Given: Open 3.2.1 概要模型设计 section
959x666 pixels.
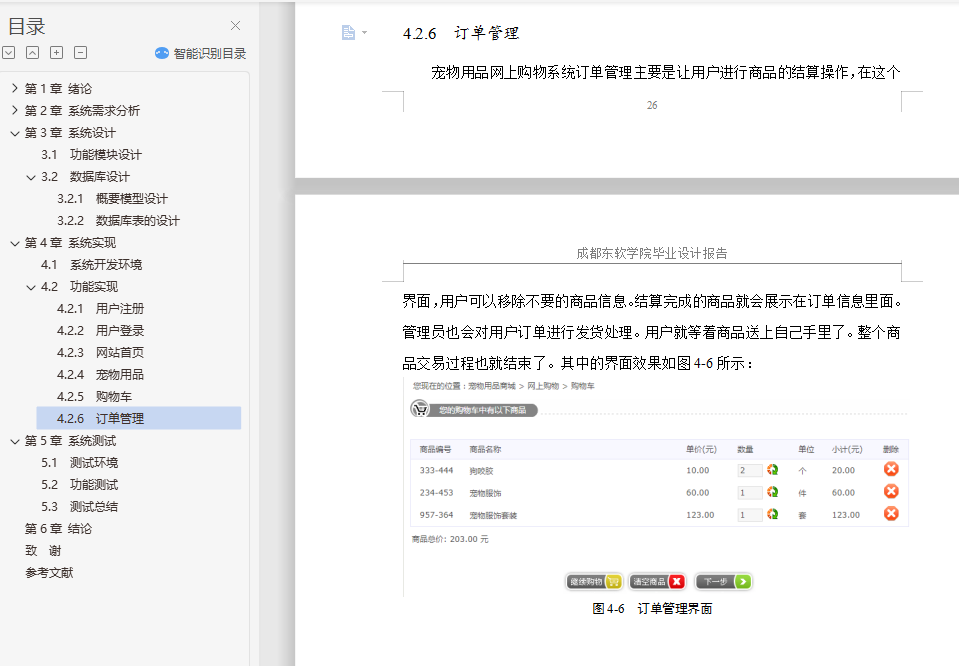Looking at the screenshot, I should point(112,199).
